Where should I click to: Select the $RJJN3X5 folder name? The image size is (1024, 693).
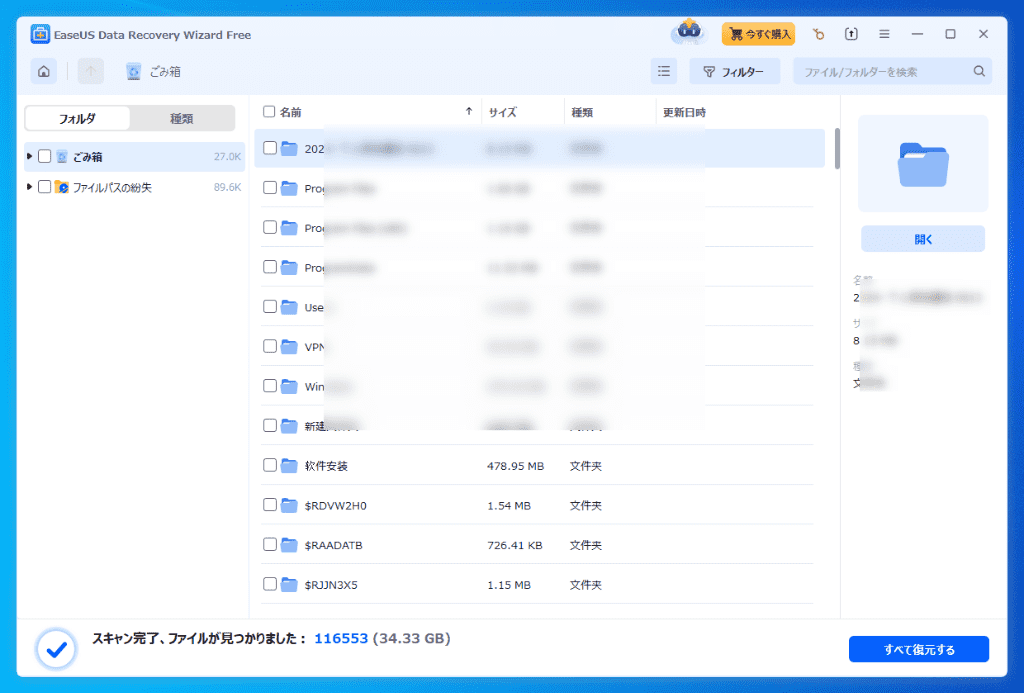coord(331,585)
